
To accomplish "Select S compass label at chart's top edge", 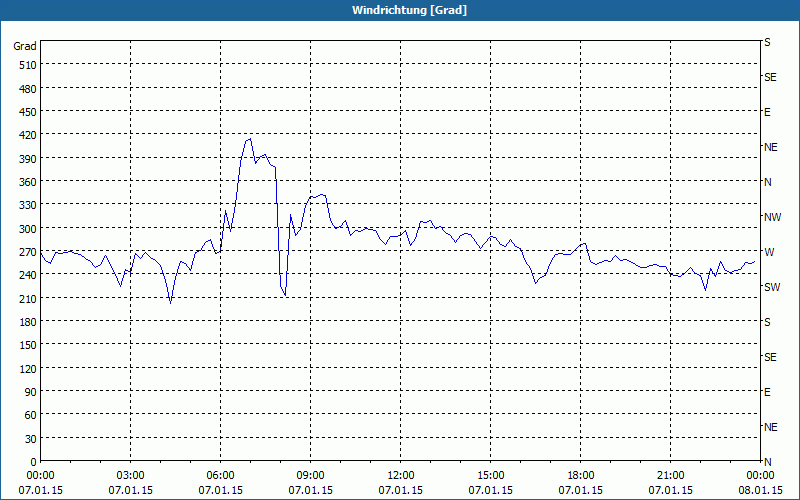I will tap(767, 42).
